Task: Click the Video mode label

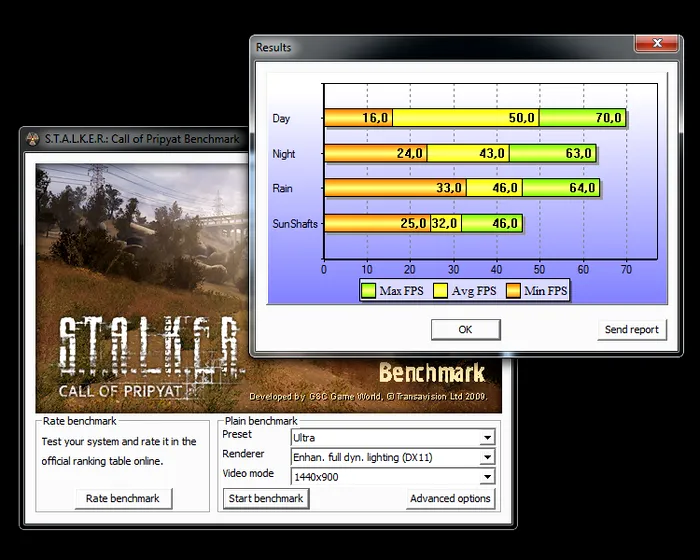Action: point(248,473)
